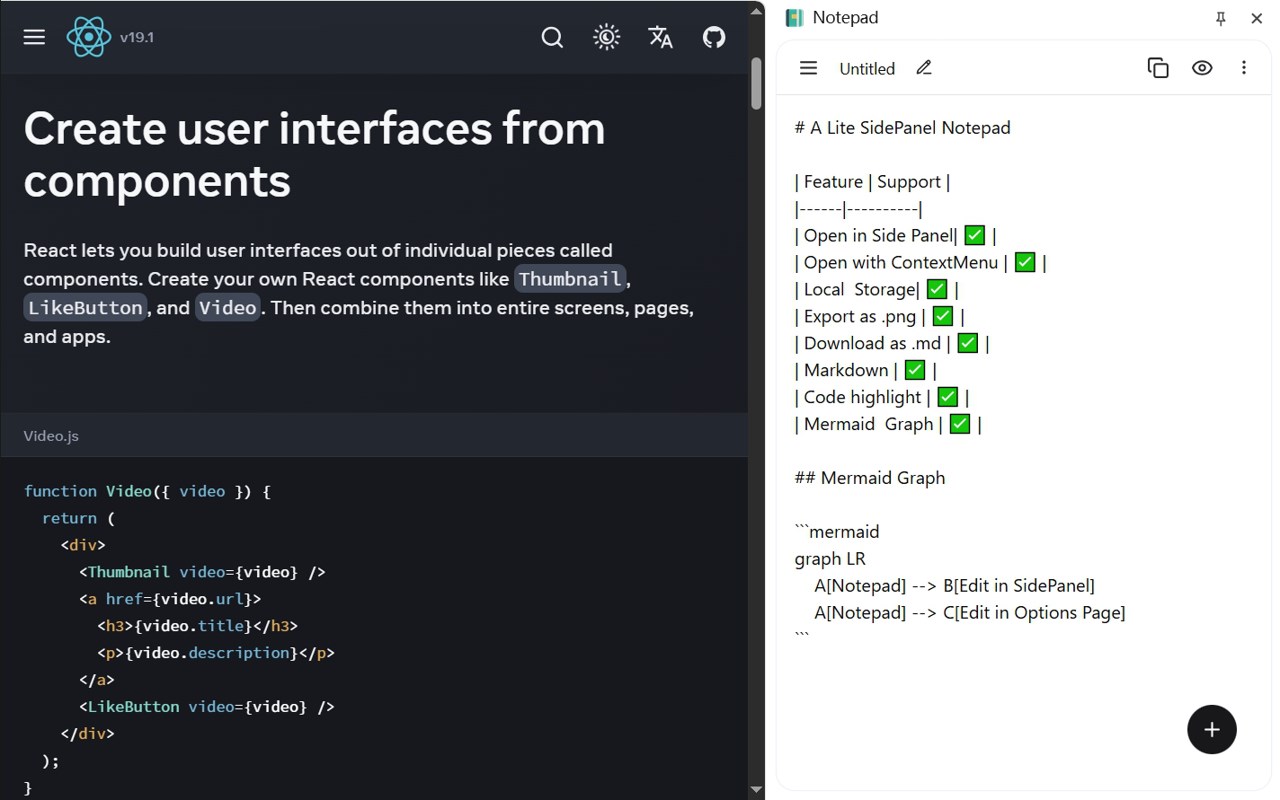This screenshot has width=1280, height=800.
Task: Open the translations language icon
Action: (660, 37)
